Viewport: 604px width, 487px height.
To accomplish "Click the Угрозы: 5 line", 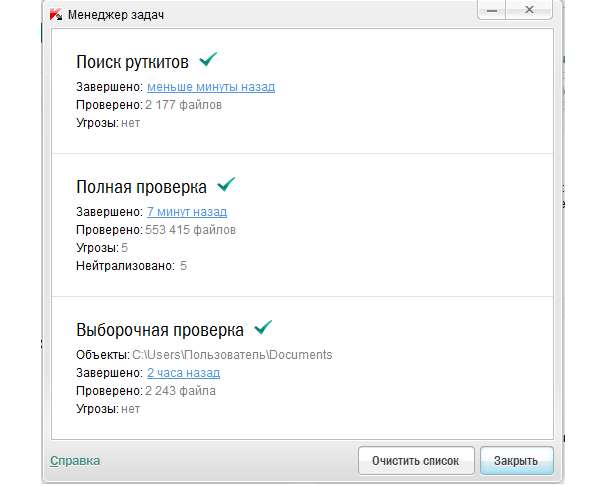I will (x=102, y=248).
